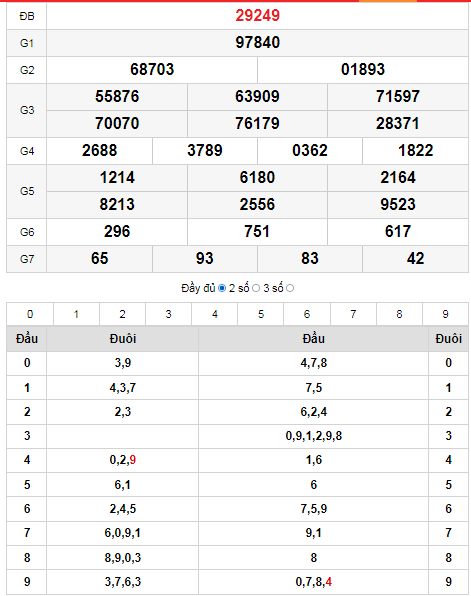Click digit filter tab 3
The width and height of the screenshot is (471, 596).
point(168,314)
